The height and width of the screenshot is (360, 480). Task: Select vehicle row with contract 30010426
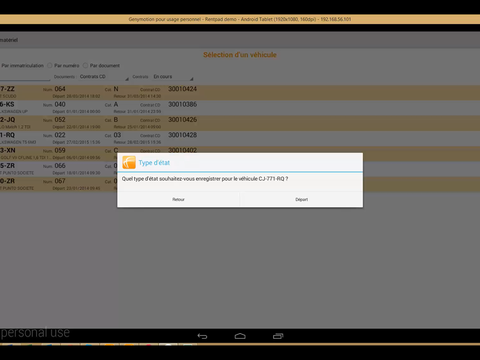coord(240,123)
